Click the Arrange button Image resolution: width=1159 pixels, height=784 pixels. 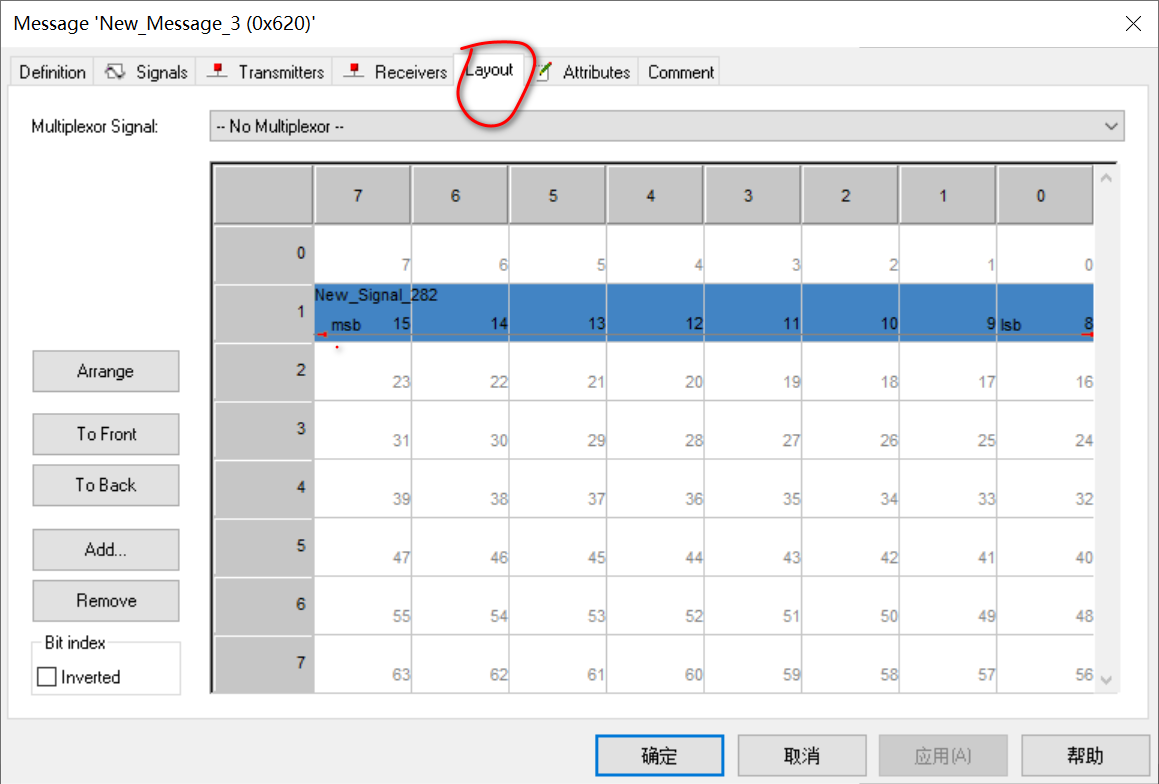click(106, 371)
